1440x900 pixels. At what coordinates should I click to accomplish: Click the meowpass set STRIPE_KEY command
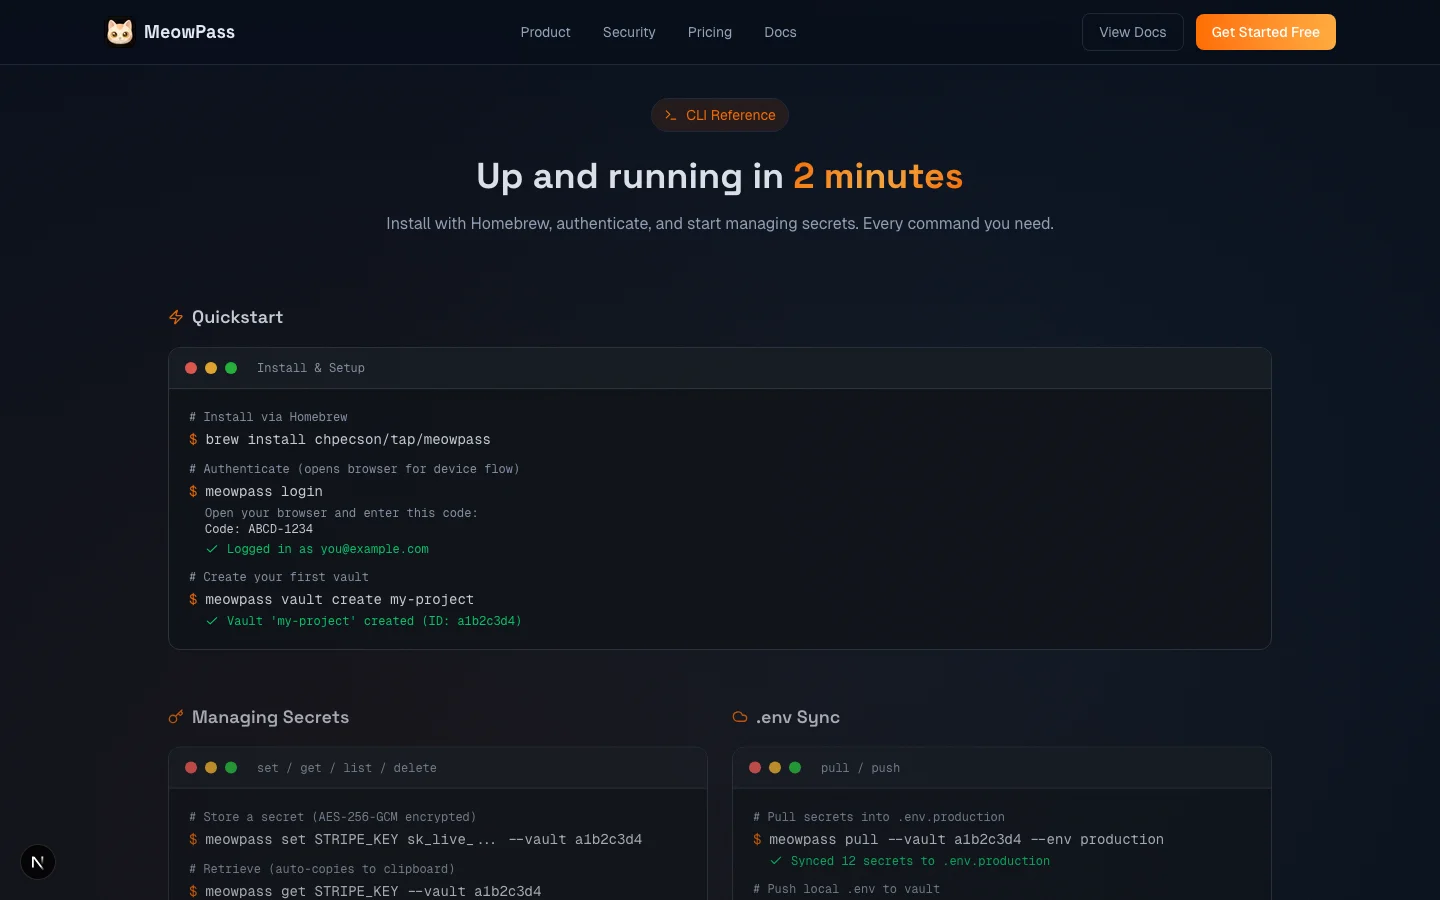coord(424,839)
